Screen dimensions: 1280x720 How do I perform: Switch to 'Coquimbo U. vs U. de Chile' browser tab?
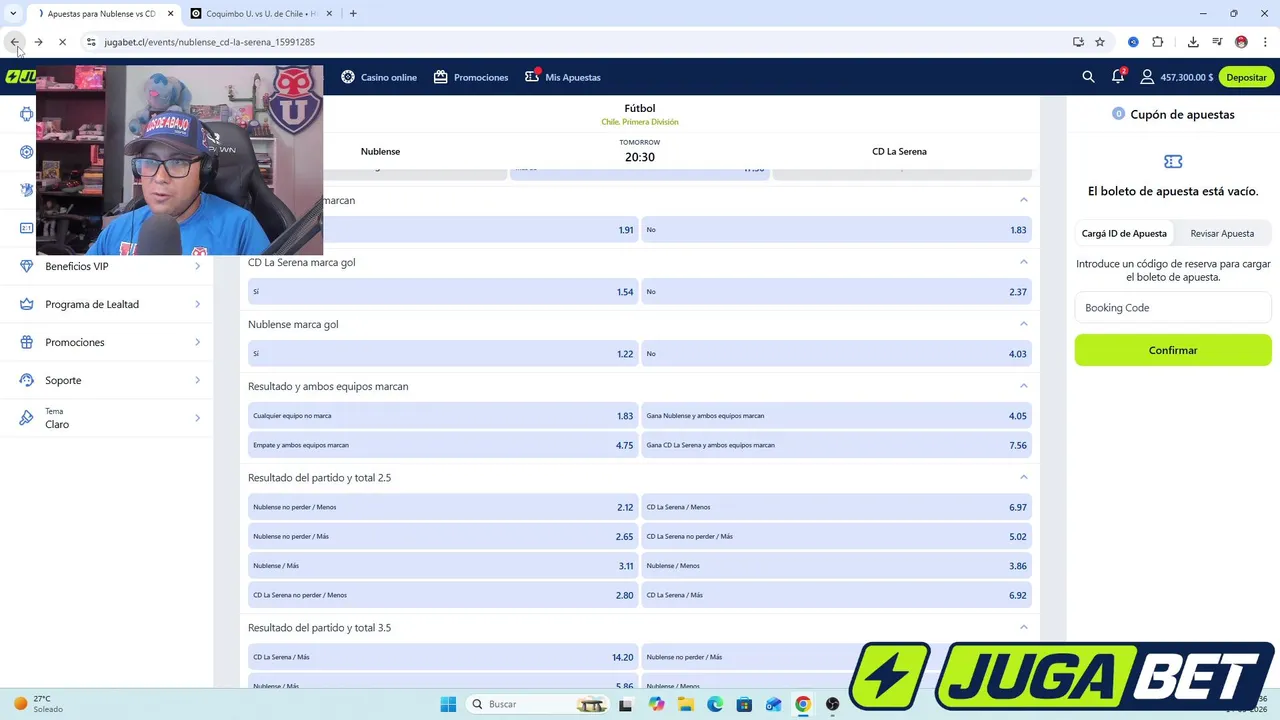click(260, 14)
